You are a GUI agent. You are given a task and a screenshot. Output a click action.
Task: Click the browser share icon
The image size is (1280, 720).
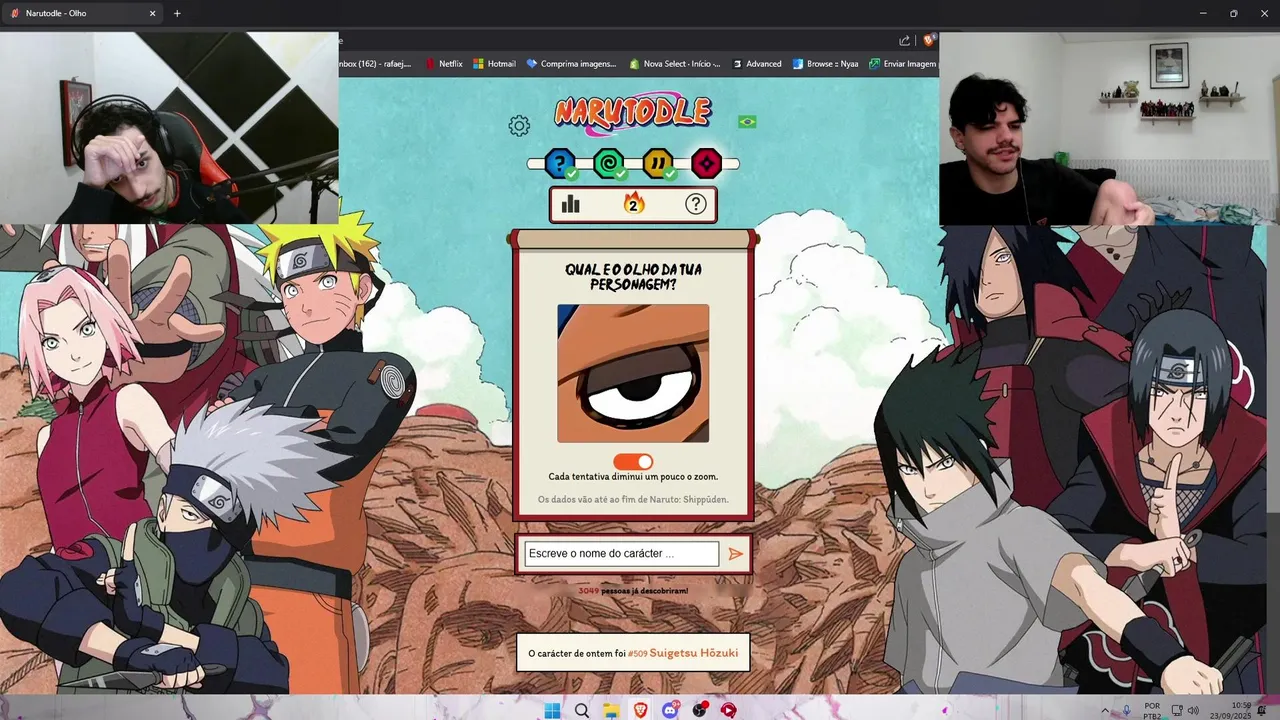[x=905, y=41]
